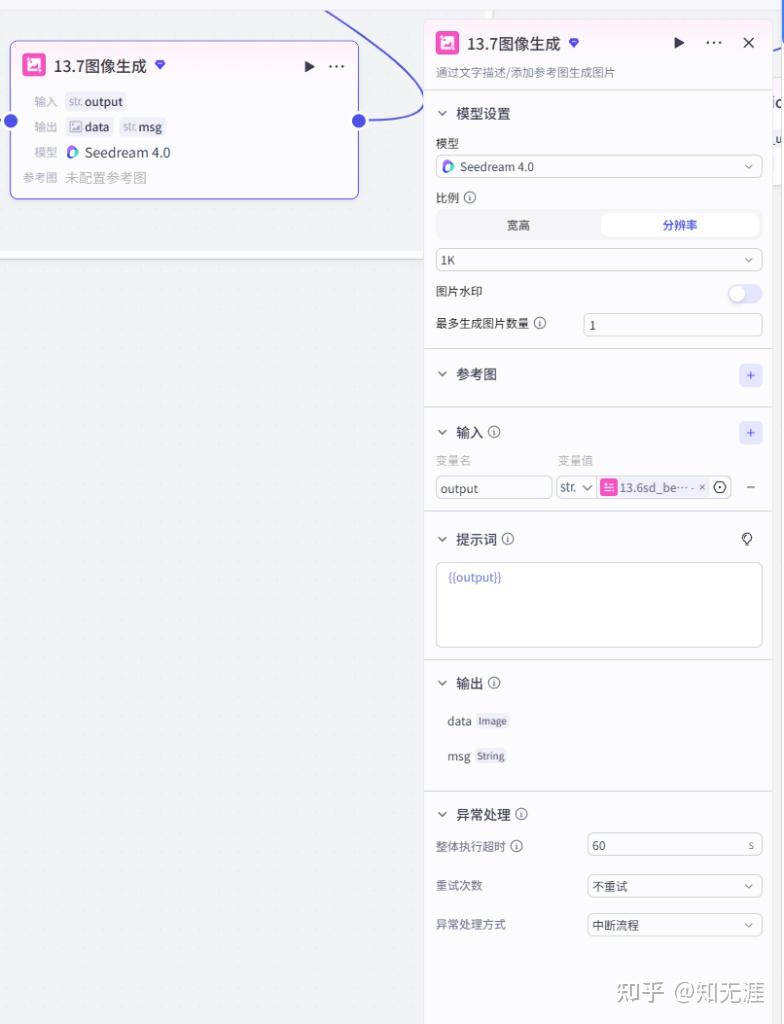The image size is (784, 1024).
Task: Delete the output input row with minus
Action: 751,487
